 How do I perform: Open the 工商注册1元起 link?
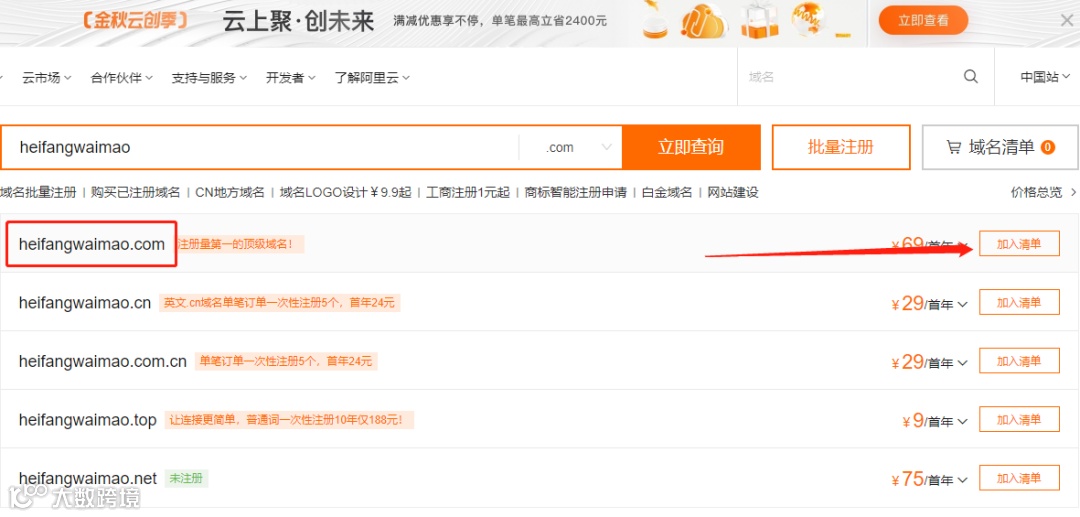click(x=468, y=193)
